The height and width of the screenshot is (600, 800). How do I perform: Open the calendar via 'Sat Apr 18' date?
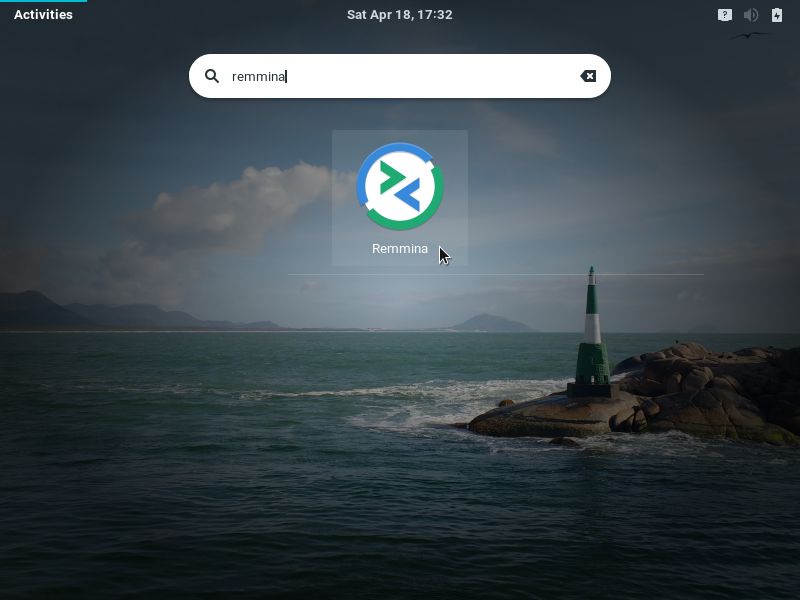click(x=380, y=15)
